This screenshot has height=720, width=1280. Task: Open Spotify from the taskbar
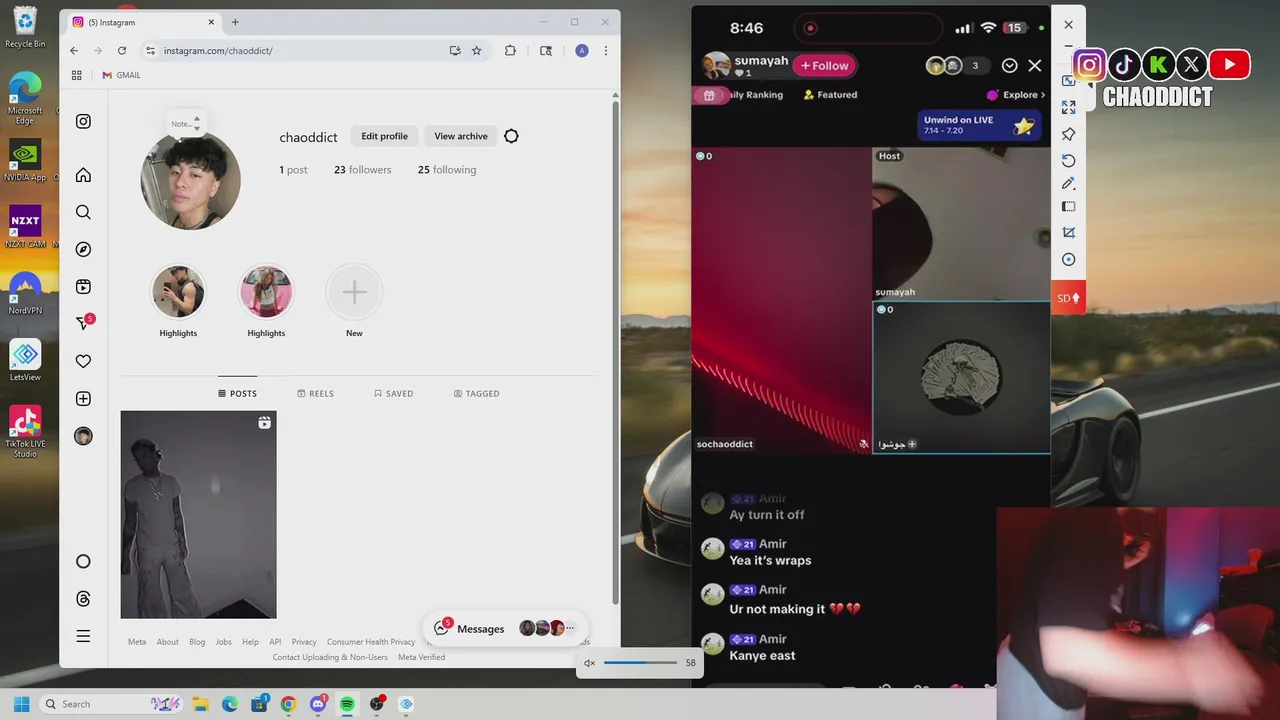point(347,704)
